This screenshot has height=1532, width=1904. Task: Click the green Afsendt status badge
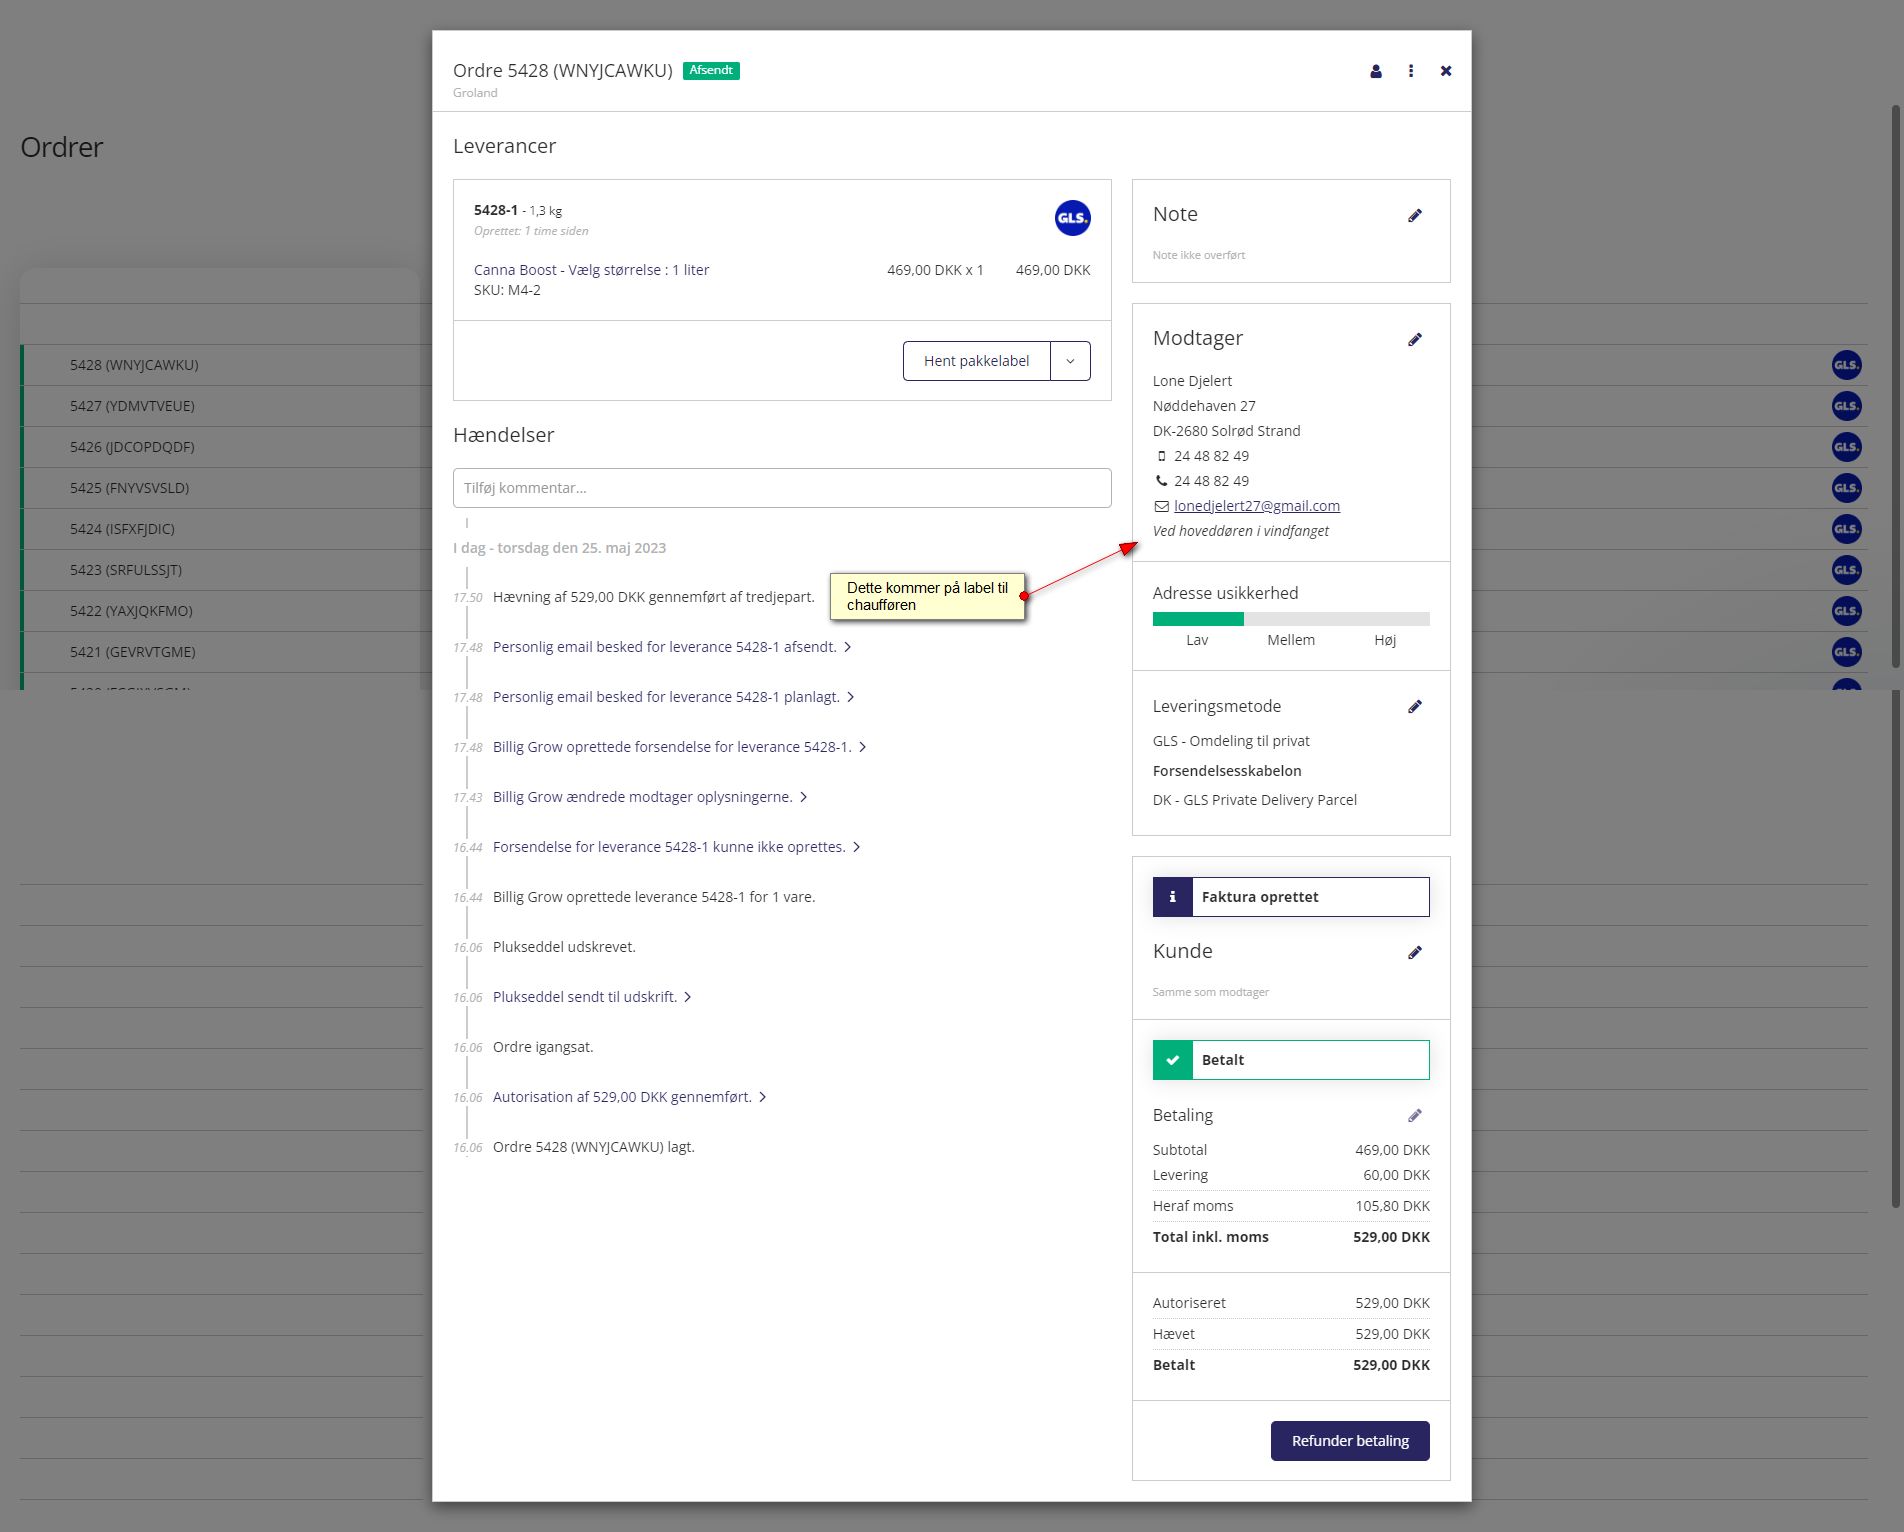tap(711, 71)
